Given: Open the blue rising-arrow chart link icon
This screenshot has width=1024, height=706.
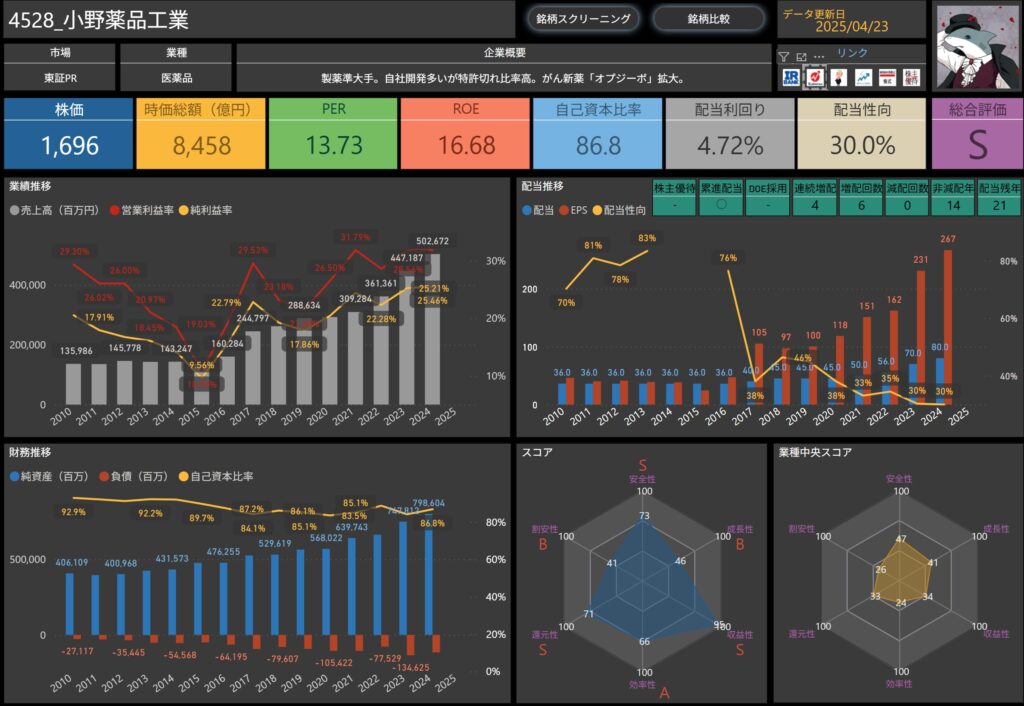Looking at the screenshot, I should point(863,78).
